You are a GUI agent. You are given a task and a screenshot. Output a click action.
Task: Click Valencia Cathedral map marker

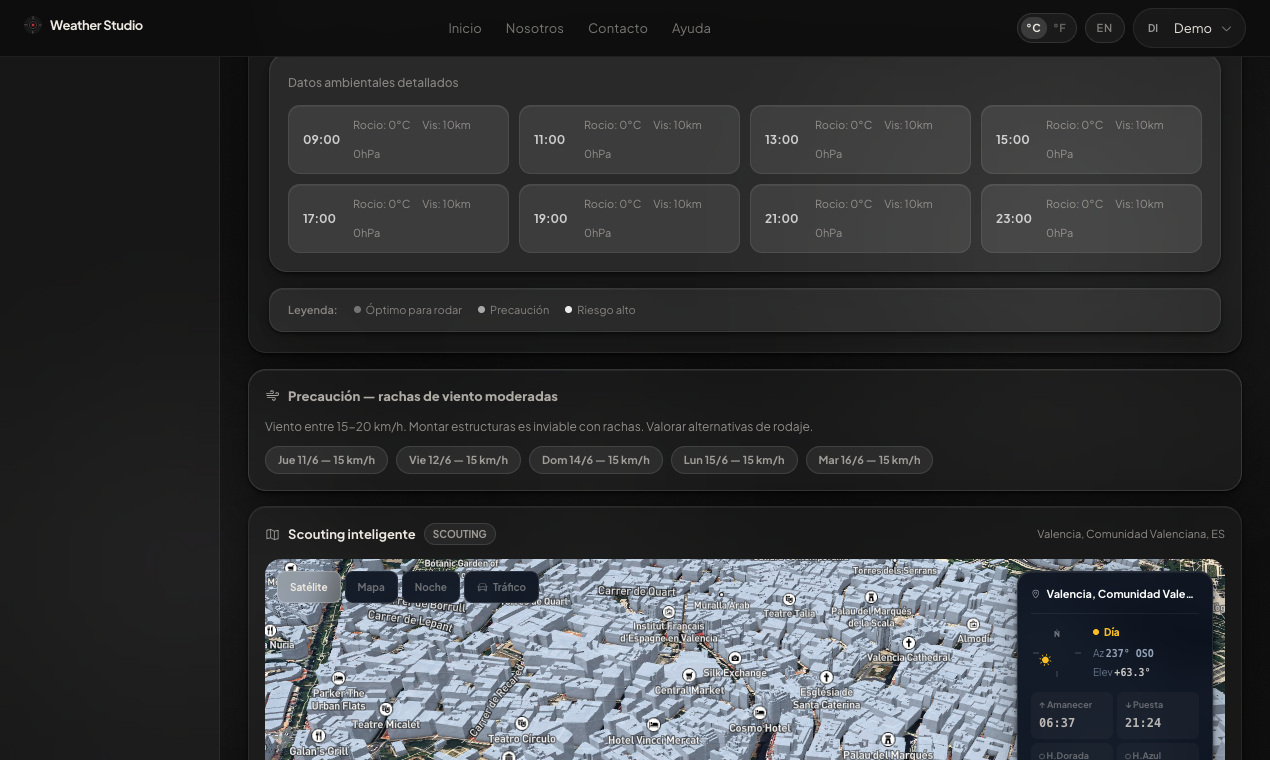(x=909, y=643)
